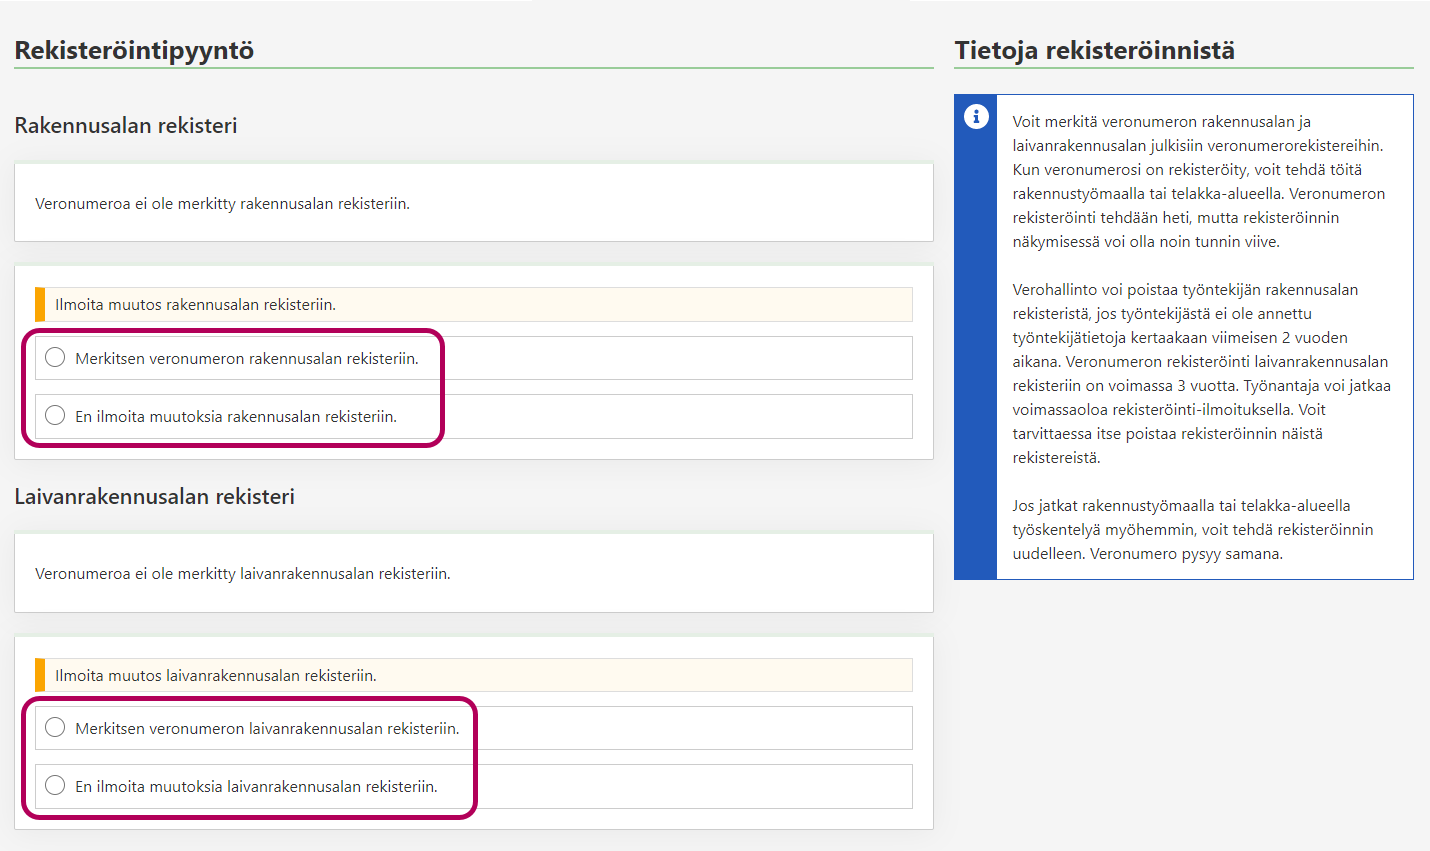Click the orange marker beside laivanrakennusalan notice

point(40,676)
